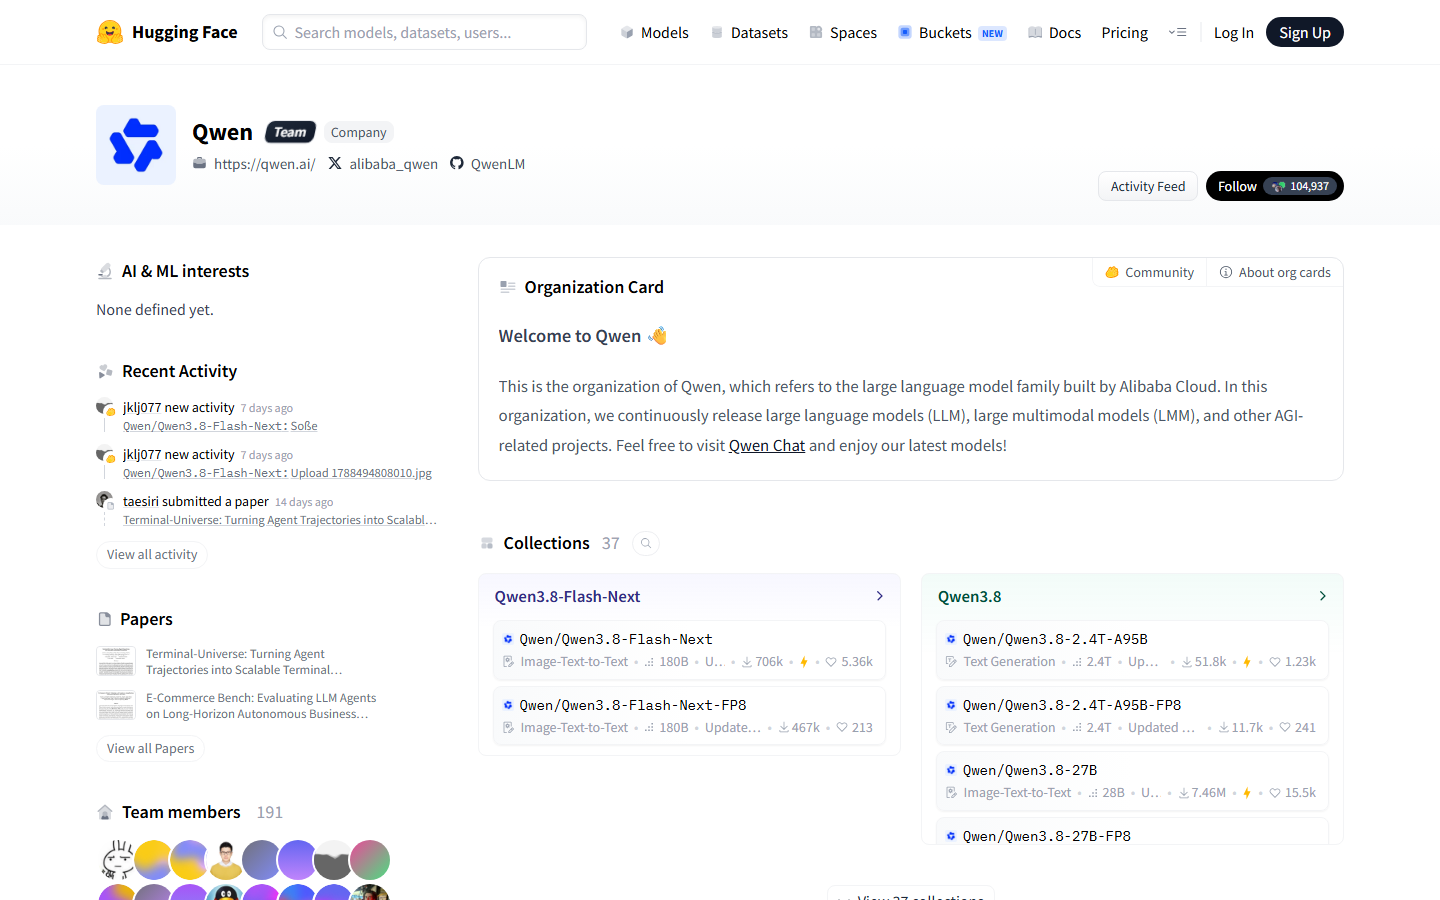Open About org cards info
This screenshot has height=900, width=1440.
[1275, 272]
